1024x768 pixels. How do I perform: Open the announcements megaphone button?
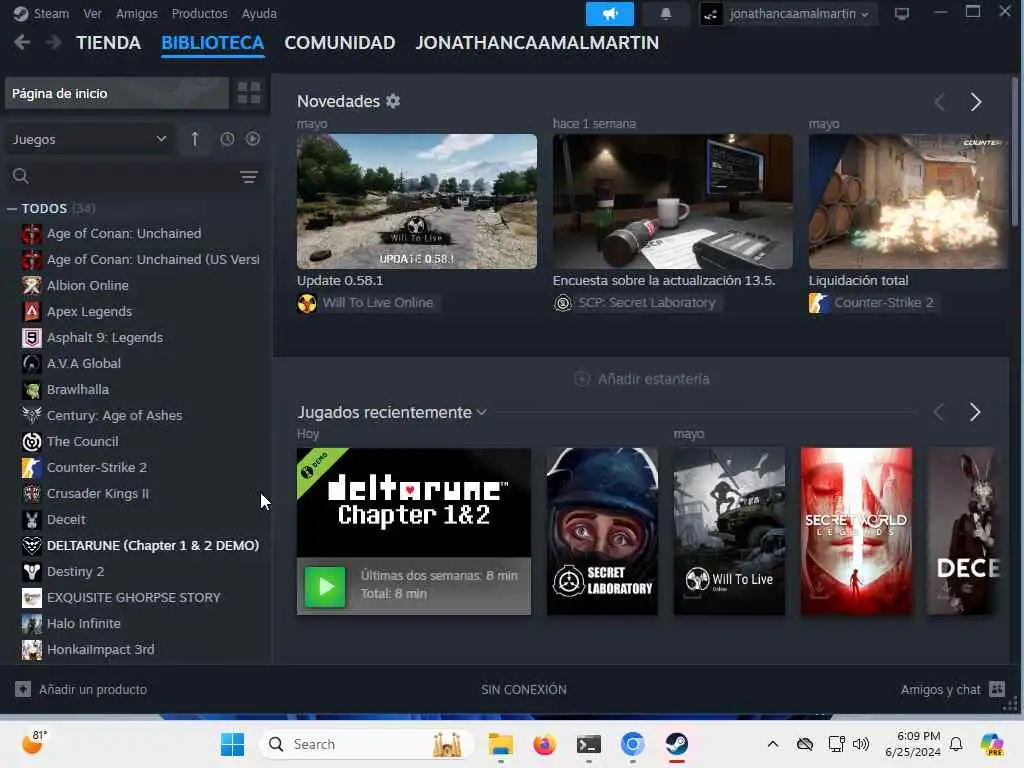pyautogui.click(x=609, y=14)
